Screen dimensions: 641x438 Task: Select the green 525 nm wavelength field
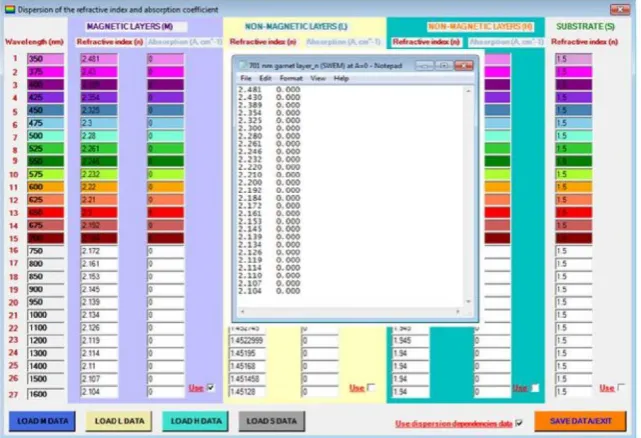click(46, 148)
